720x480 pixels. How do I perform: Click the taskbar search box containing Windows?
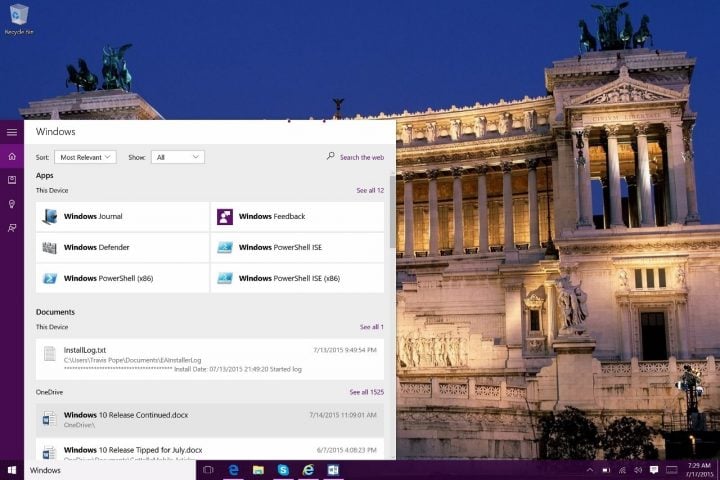[110, 470]
